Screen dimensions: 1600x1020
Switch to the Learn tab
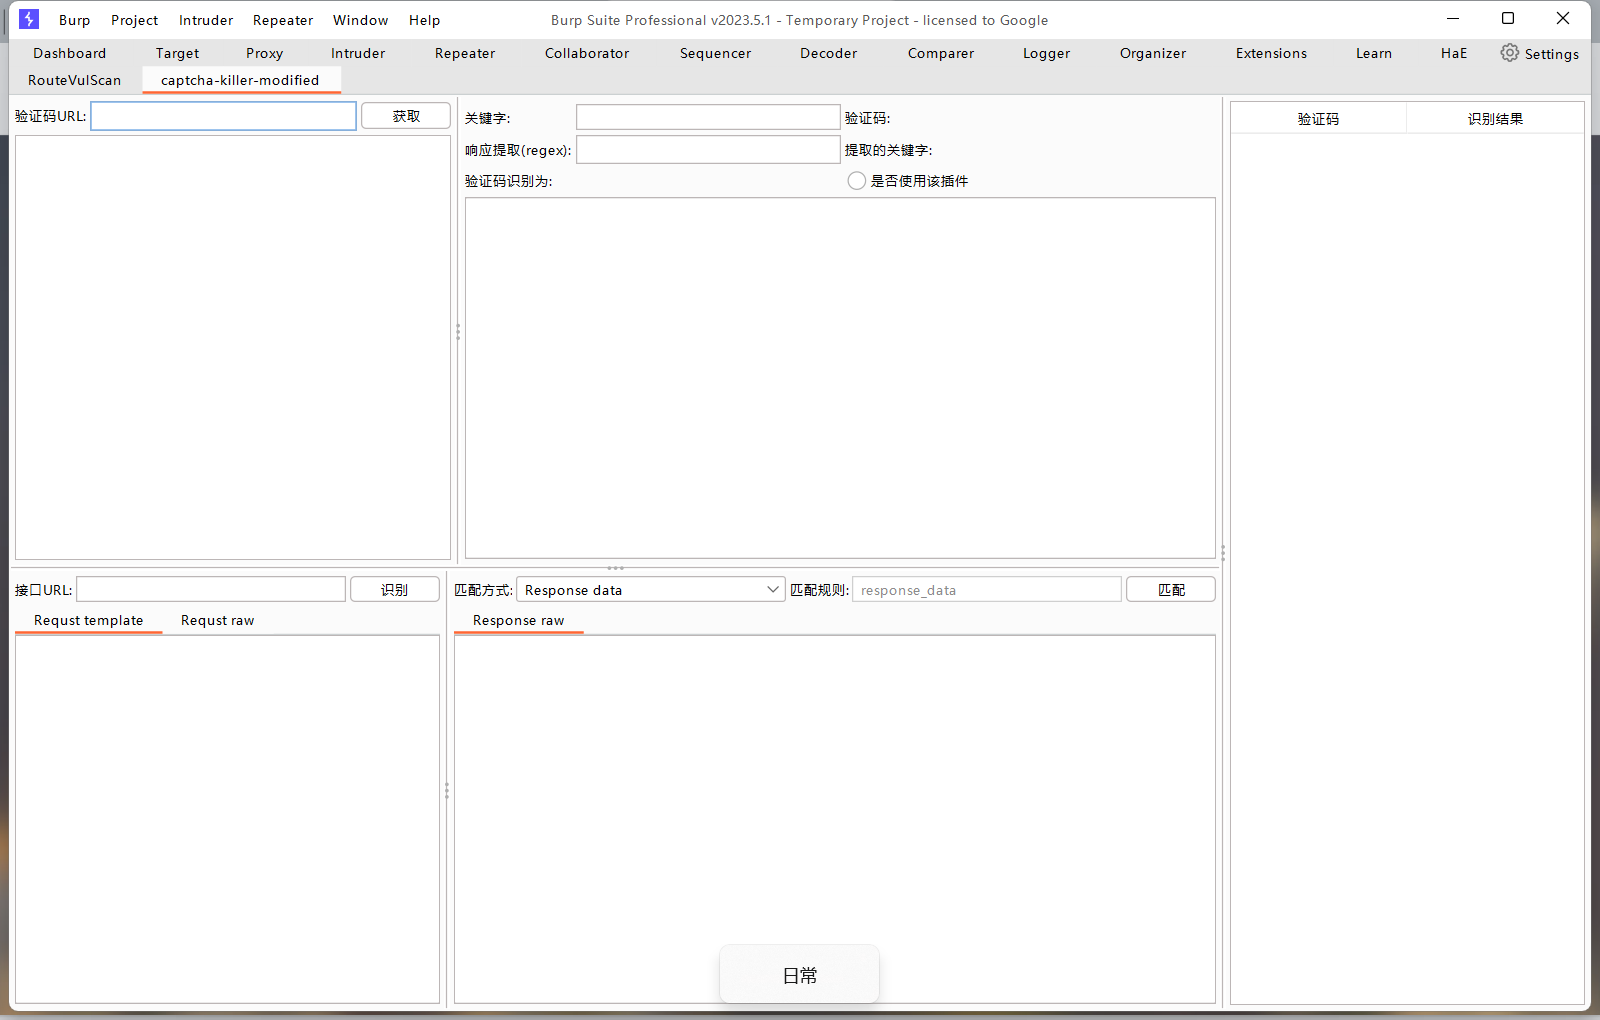(x=1373, y=53)
